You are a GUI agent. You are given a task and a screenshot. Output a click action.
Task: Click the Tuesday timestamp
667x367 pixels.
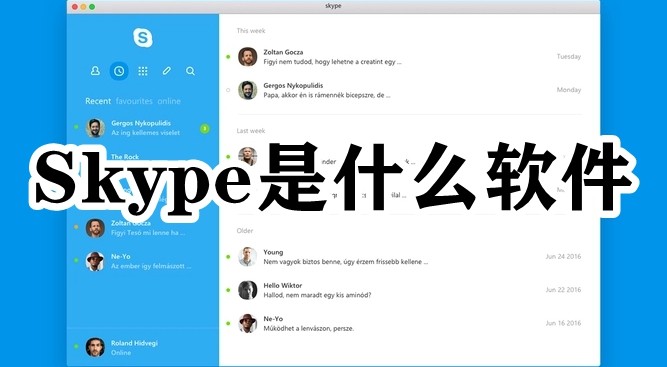coord(569,57)
